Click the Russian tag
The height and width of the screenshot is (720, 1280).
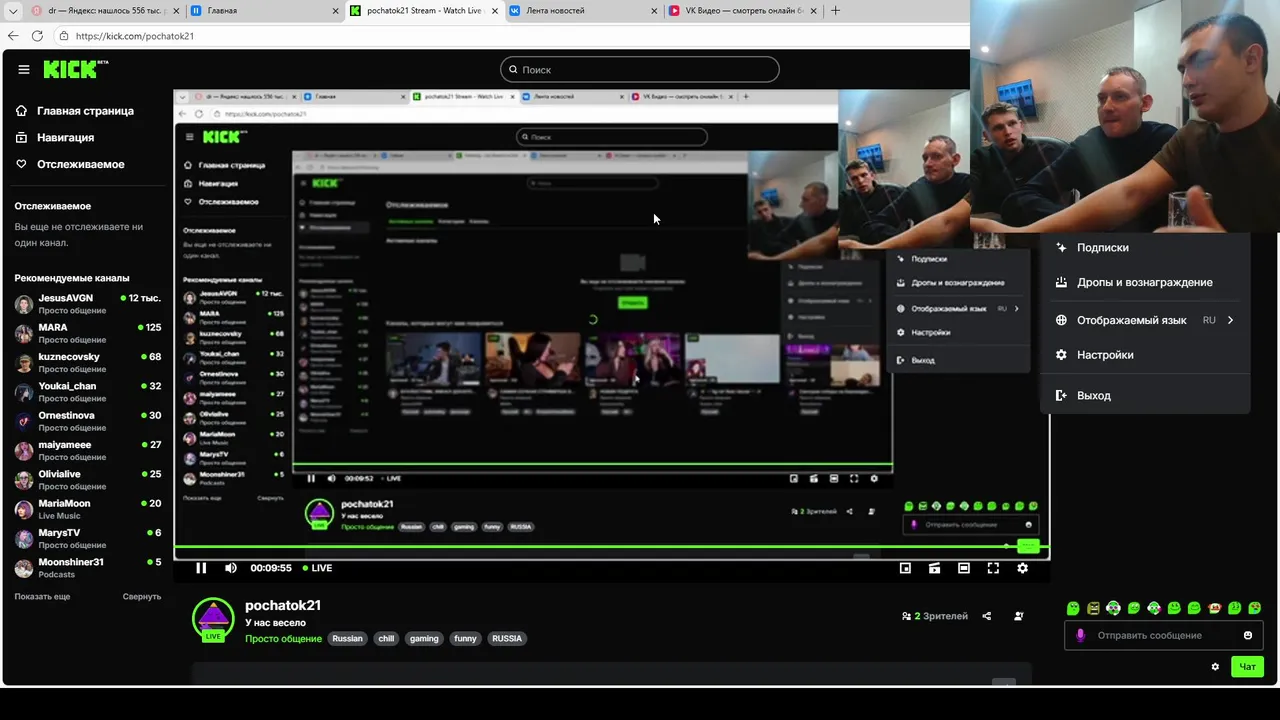pyautogui.click(x=347, y=639)
